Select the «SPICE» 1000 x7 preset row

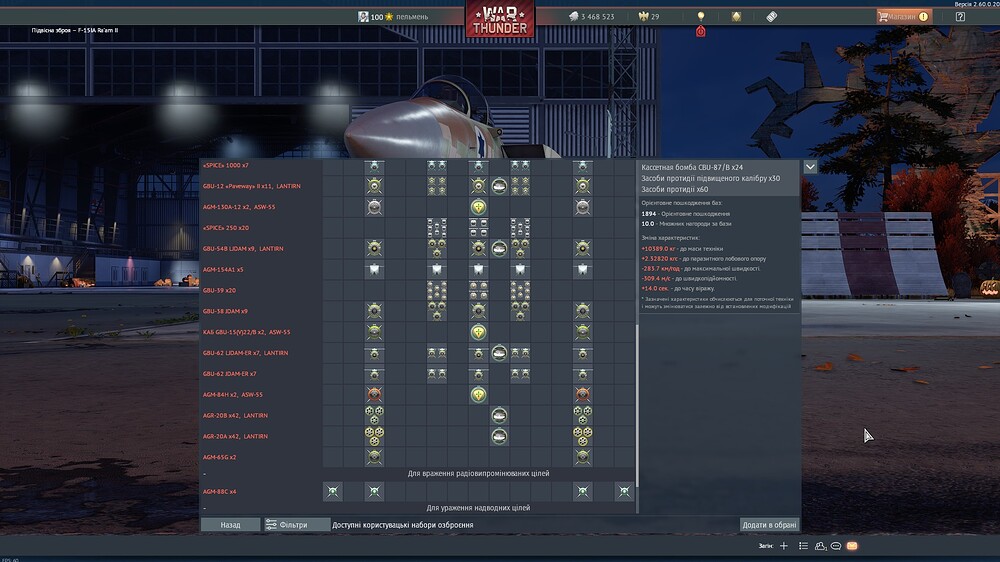226,165
